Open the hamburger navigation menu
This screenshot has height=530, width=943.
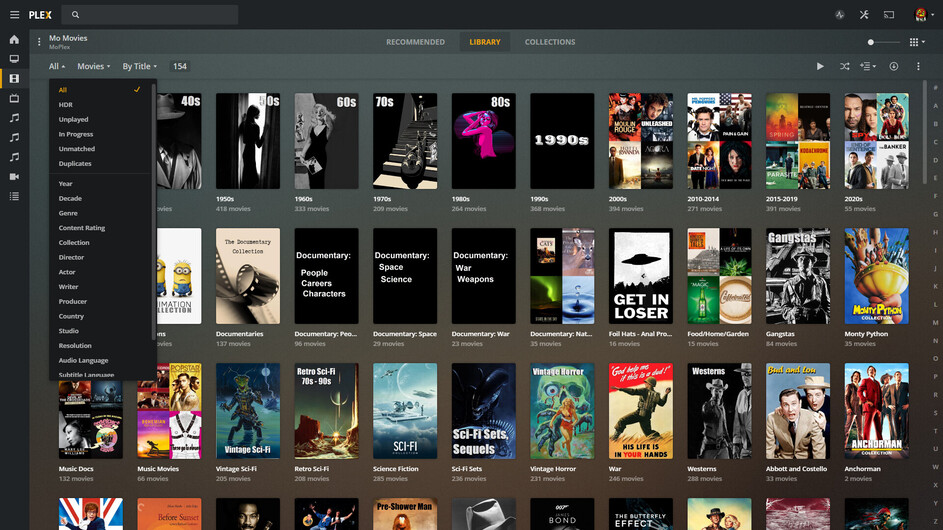click(x=14, y=14)
